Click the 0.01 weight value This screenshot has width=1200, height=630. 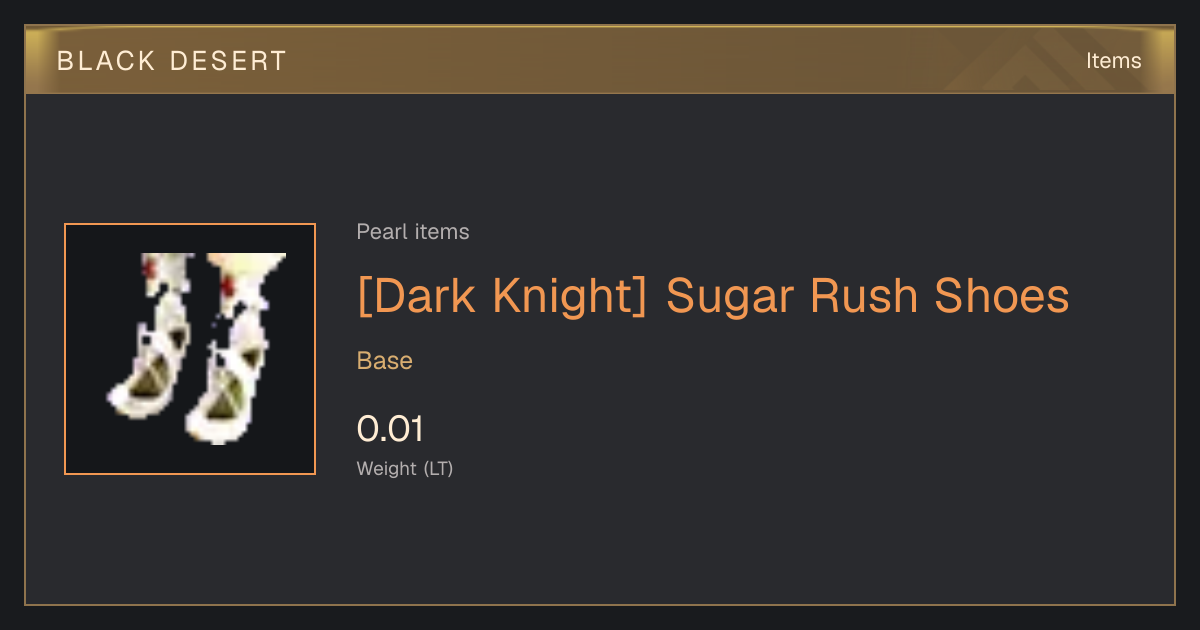pyautogui.click(x=391, y=429)
